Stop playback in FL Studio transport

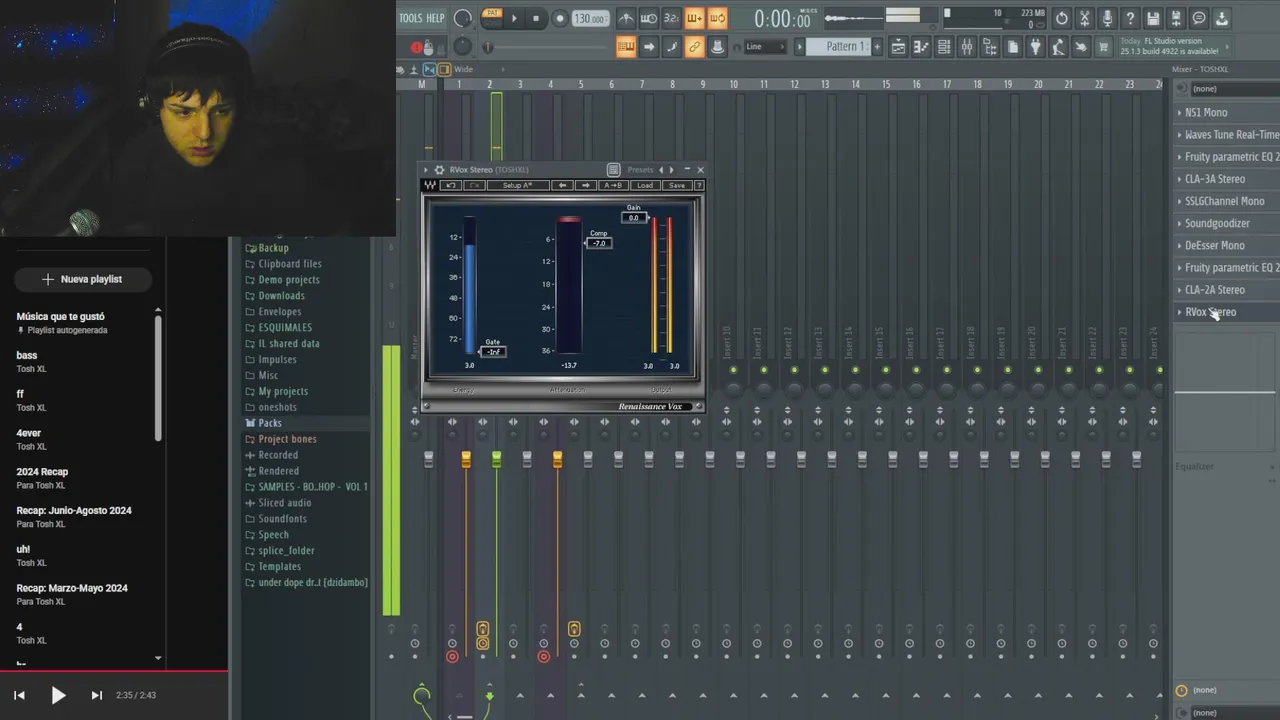[x=536, y=18]
